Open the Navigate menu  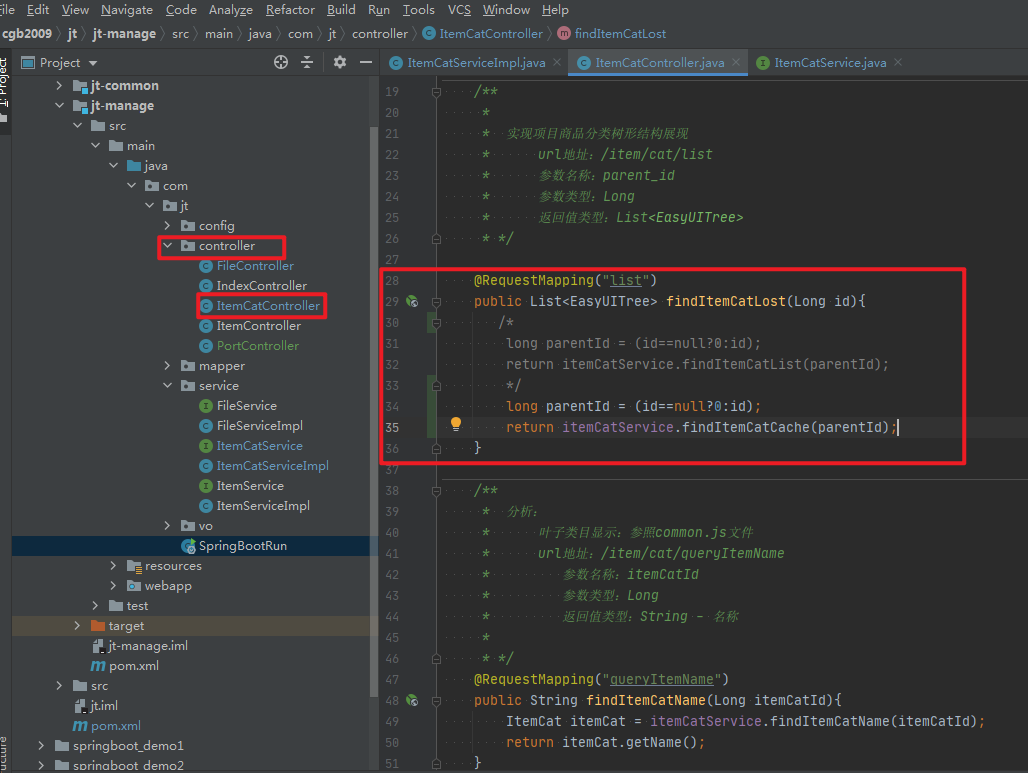tap(127, 10)
